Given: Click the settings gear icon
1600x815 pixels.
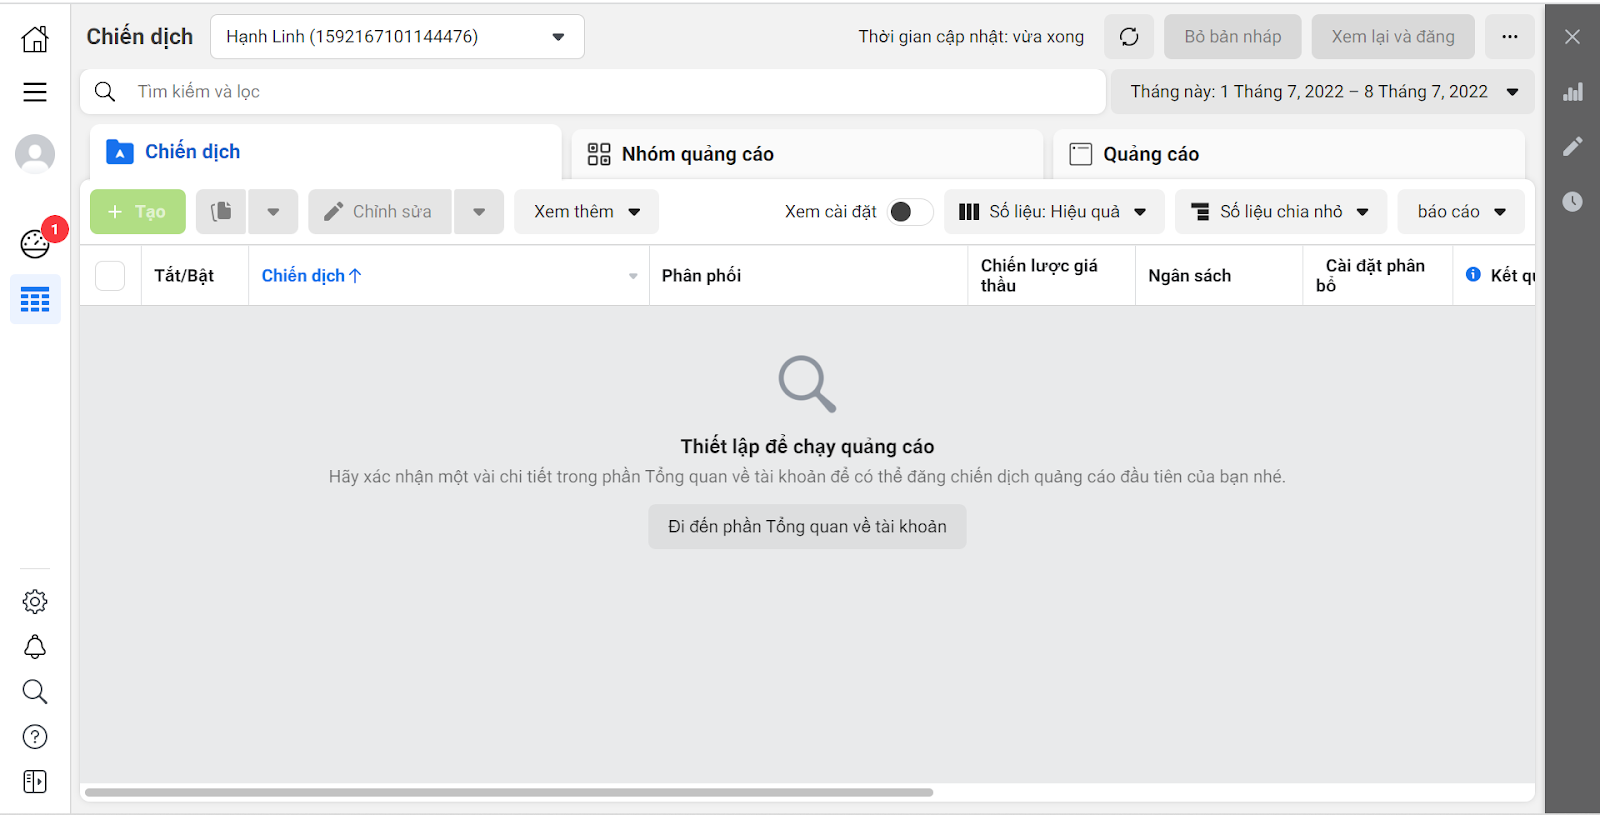Looking at the screenshot, I should point(35,602).
